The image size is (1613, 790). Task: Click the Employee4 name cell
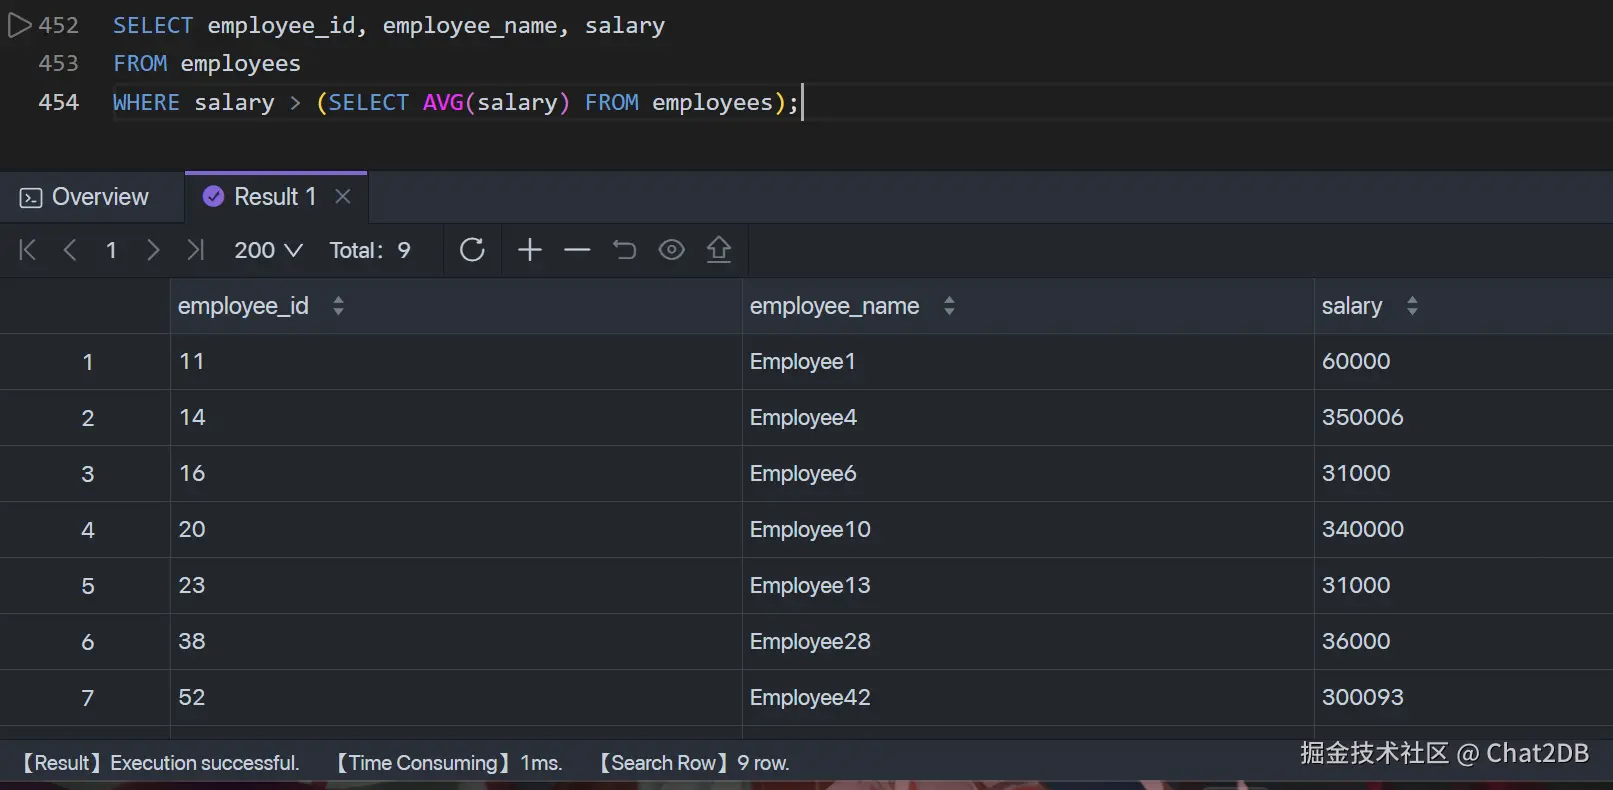tap(1028, 417)
